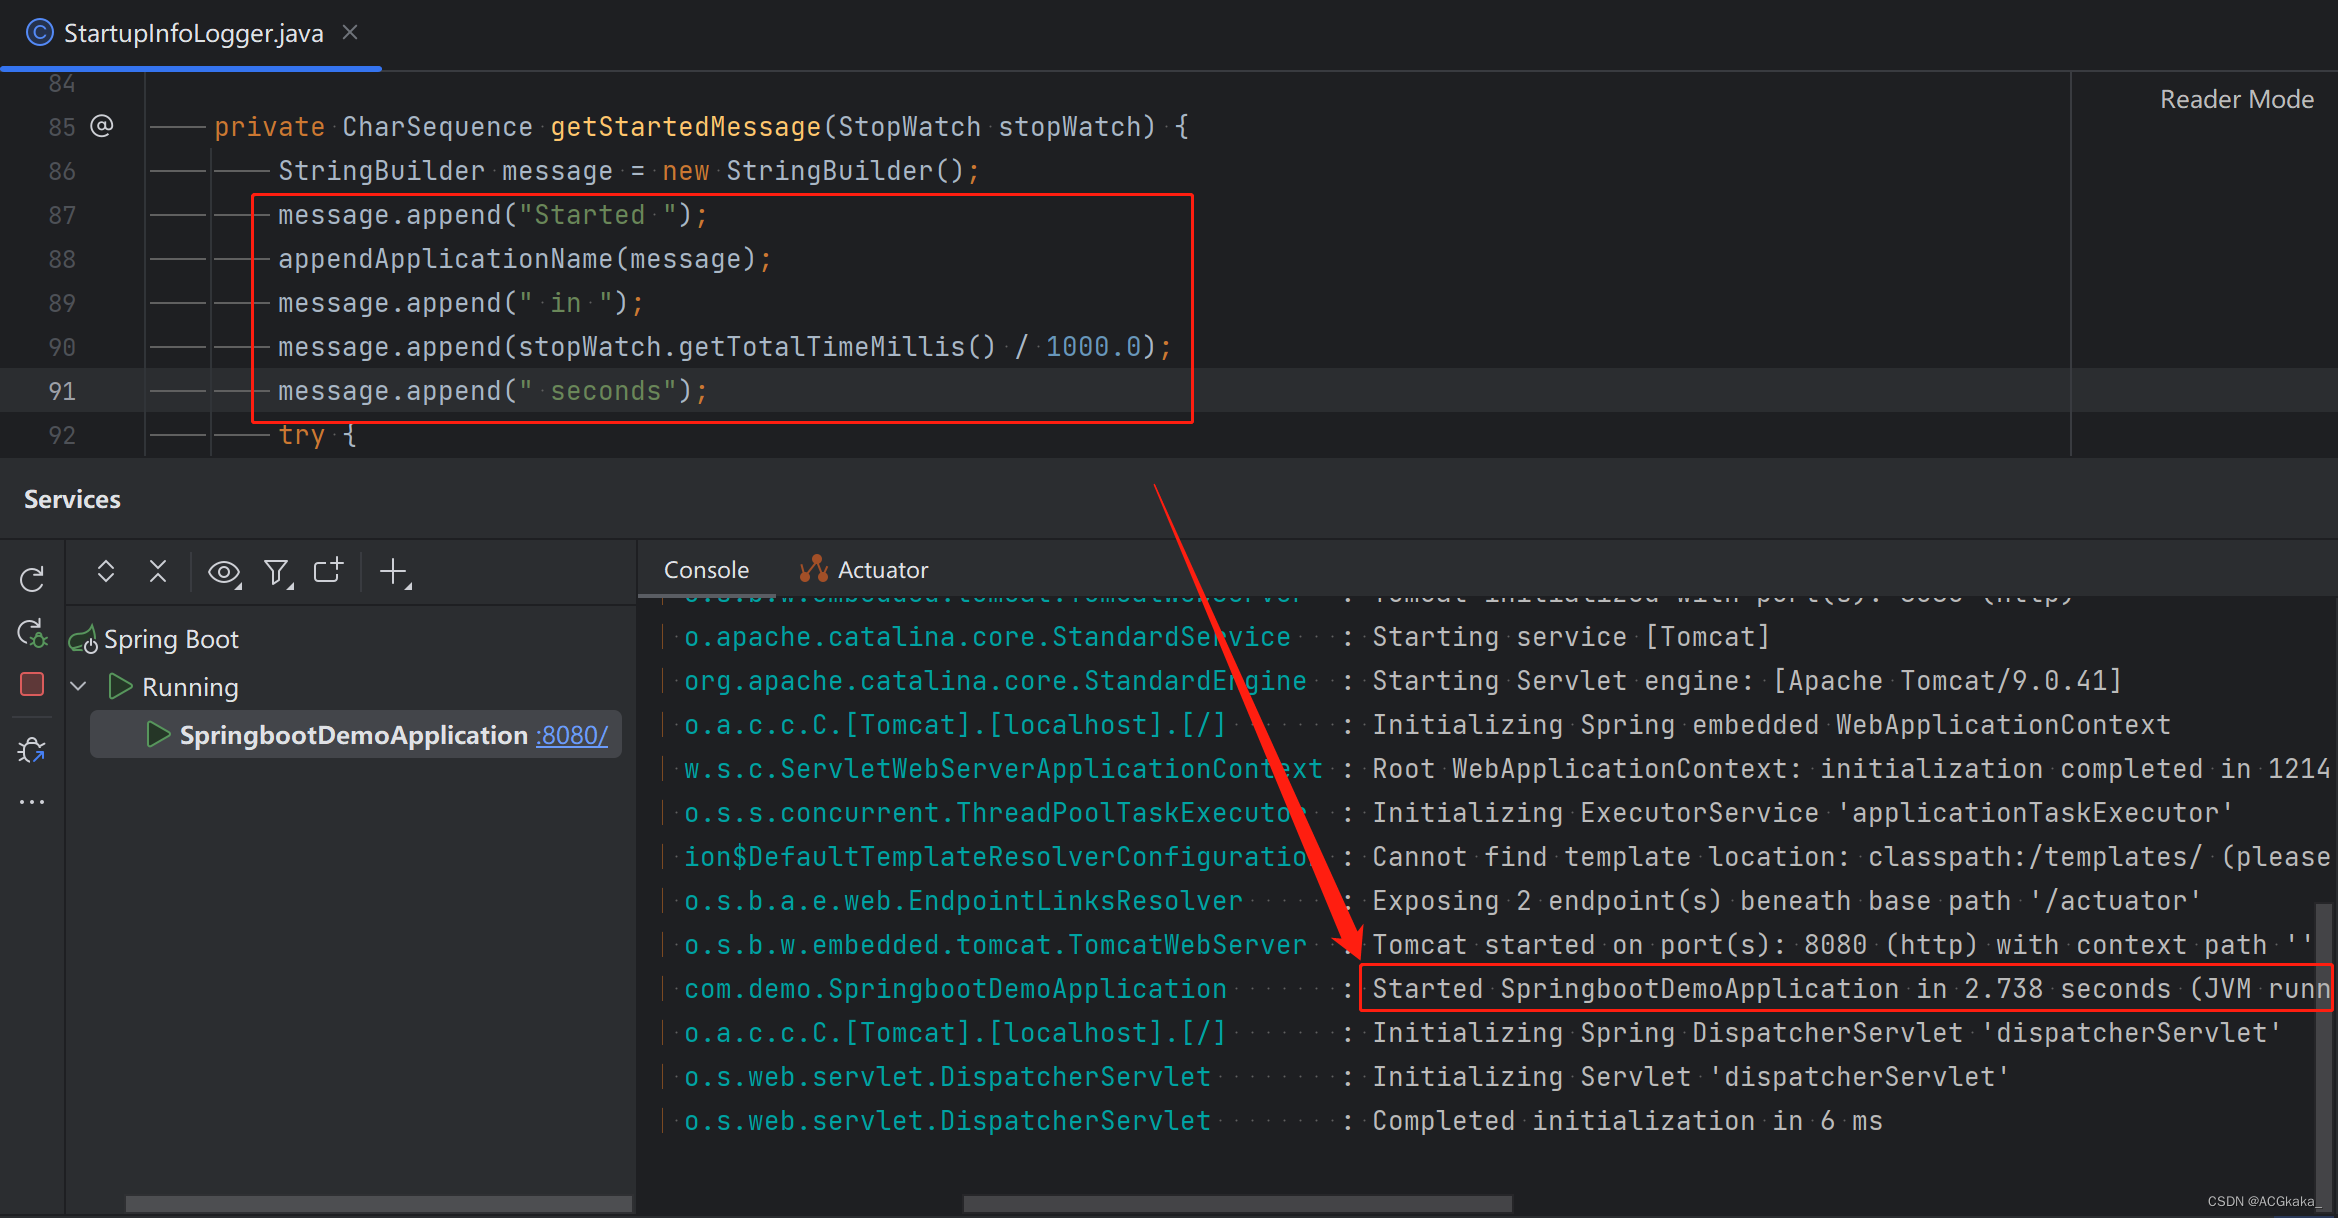The height and width of the screenshot is (1218, 2338).
Task: Click the @ gutter icon on line 85
Action: pyautogui.click(x=102, y=126)
